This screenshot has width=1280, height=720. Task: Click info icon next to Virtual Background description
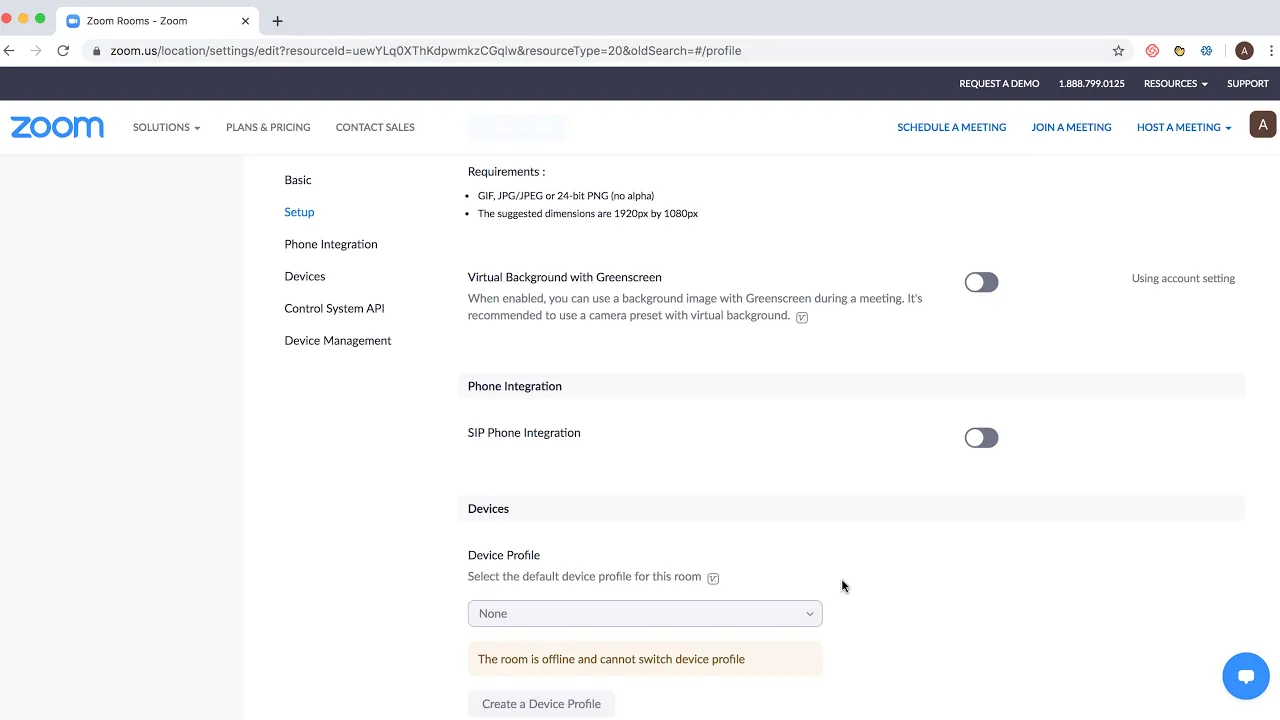point(802,317)
